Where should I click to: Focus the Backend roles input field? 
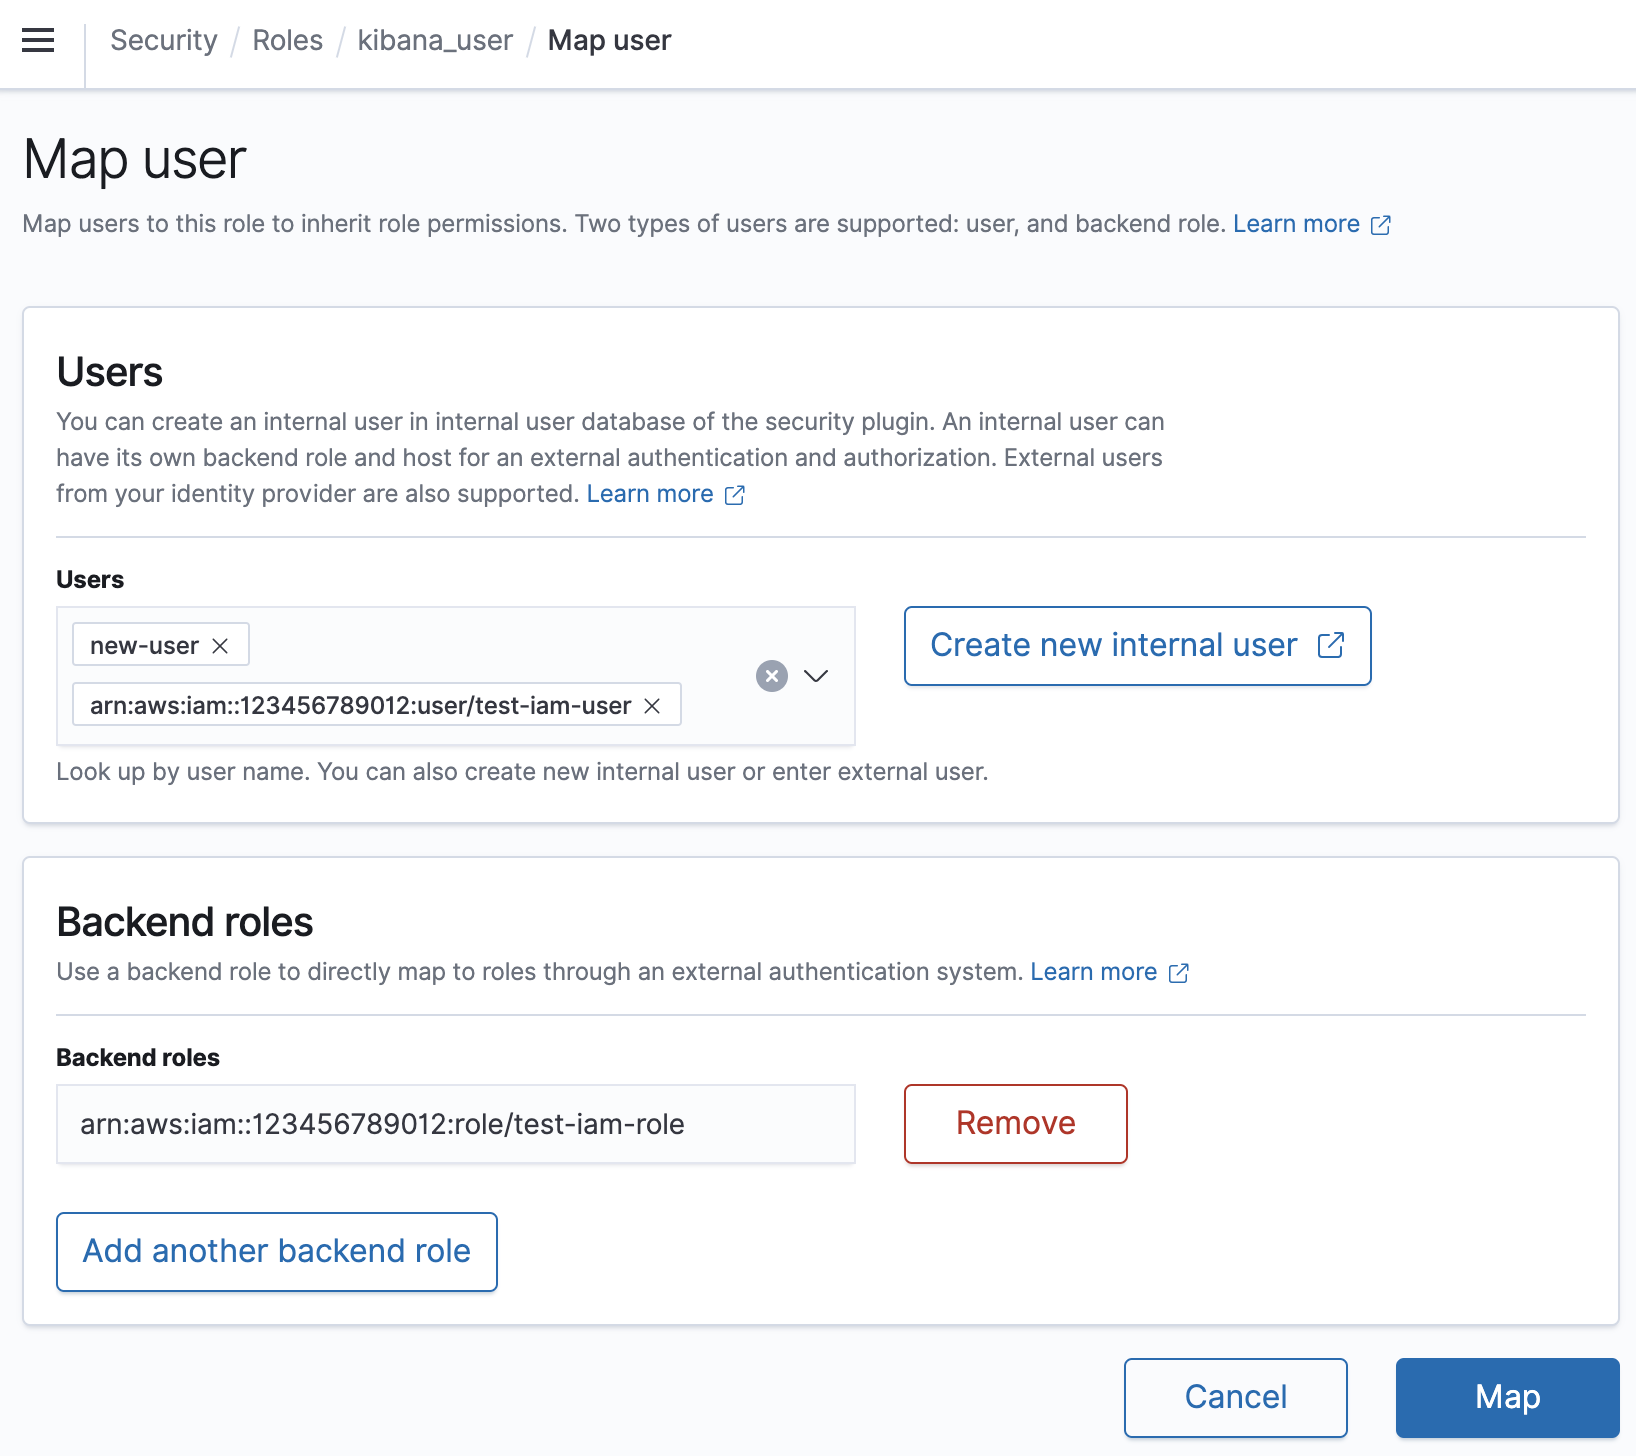click(456, 1124)
